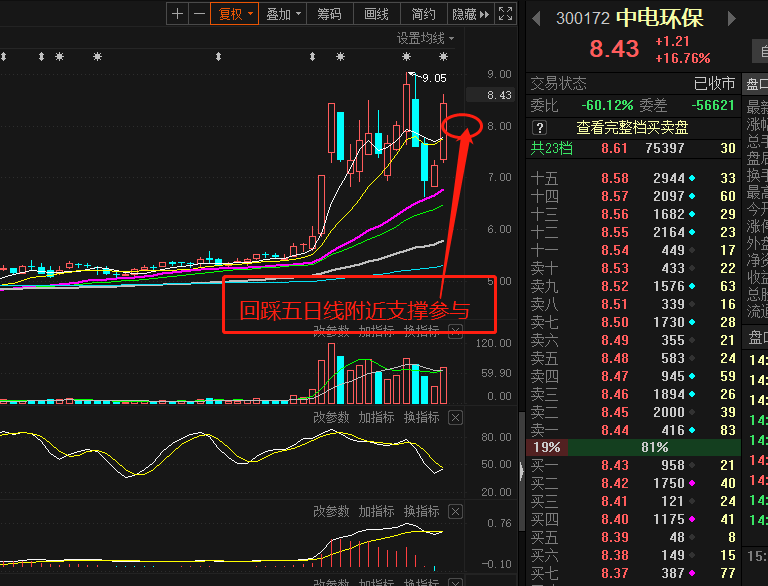This screenshot has width=768, height=586.
Task: Click 加指标 in the volume panel
Action: [376, 331]
